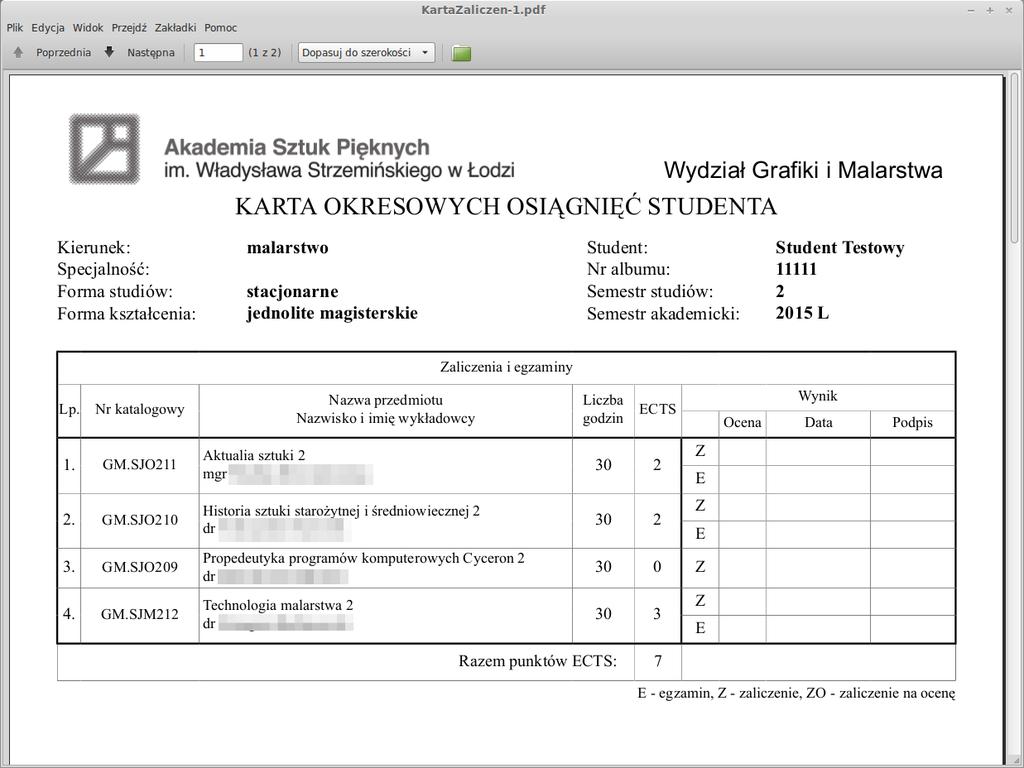
Task: Click the Ocena column header
Action: click(743, 423)
